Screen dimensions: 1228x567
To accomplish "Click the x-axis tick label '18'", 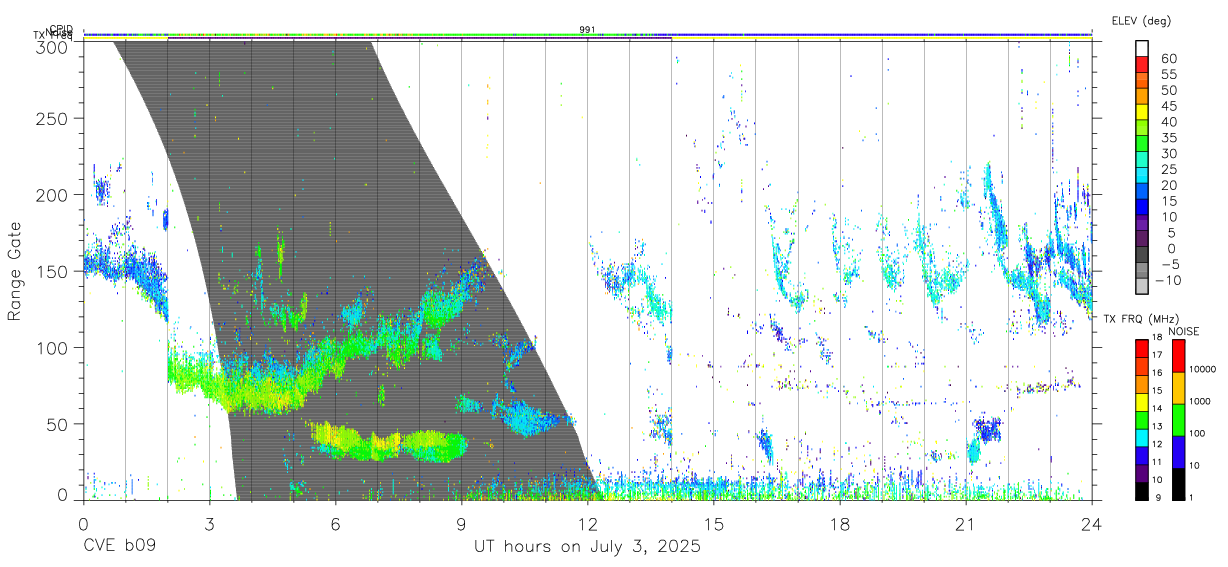I will pyautogui.click(x=839, y=524).
